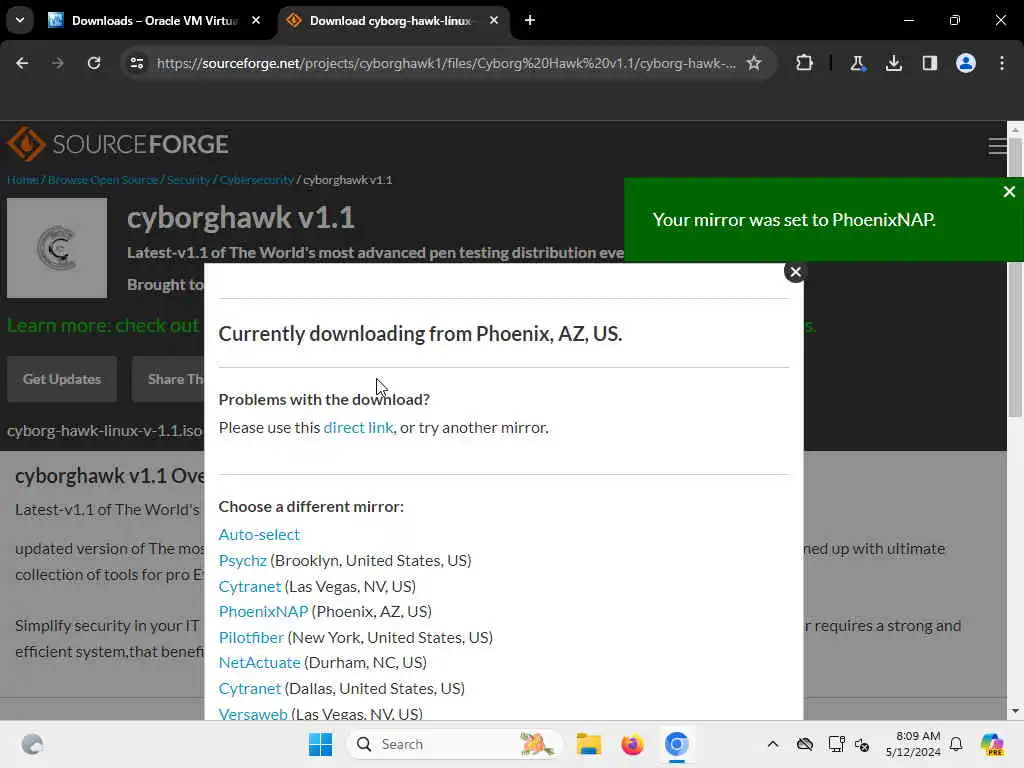Open the Security breadcrumb link

[188, 180]
